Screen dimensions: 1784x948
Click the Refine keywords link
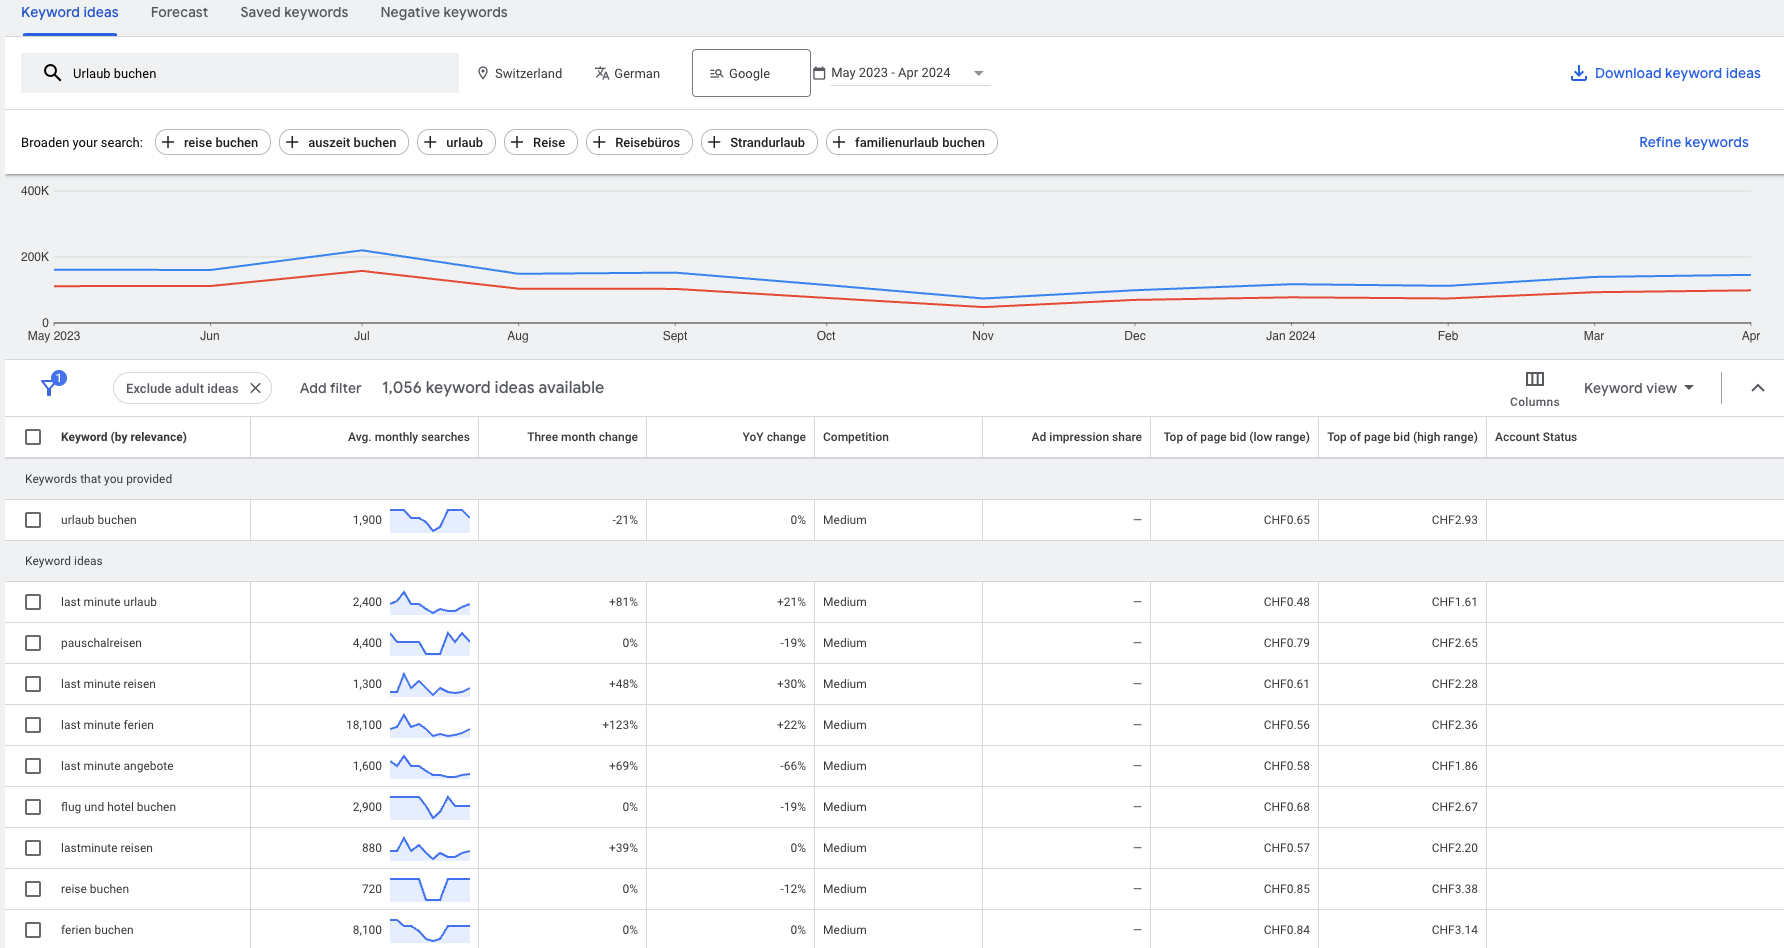click(1693, 142)
